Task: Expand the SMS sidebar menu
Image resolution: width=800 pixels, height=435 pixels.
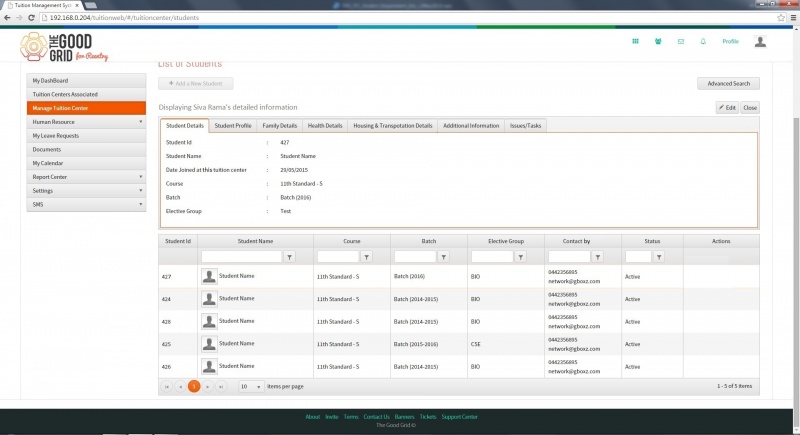Action: coord(86,204)
